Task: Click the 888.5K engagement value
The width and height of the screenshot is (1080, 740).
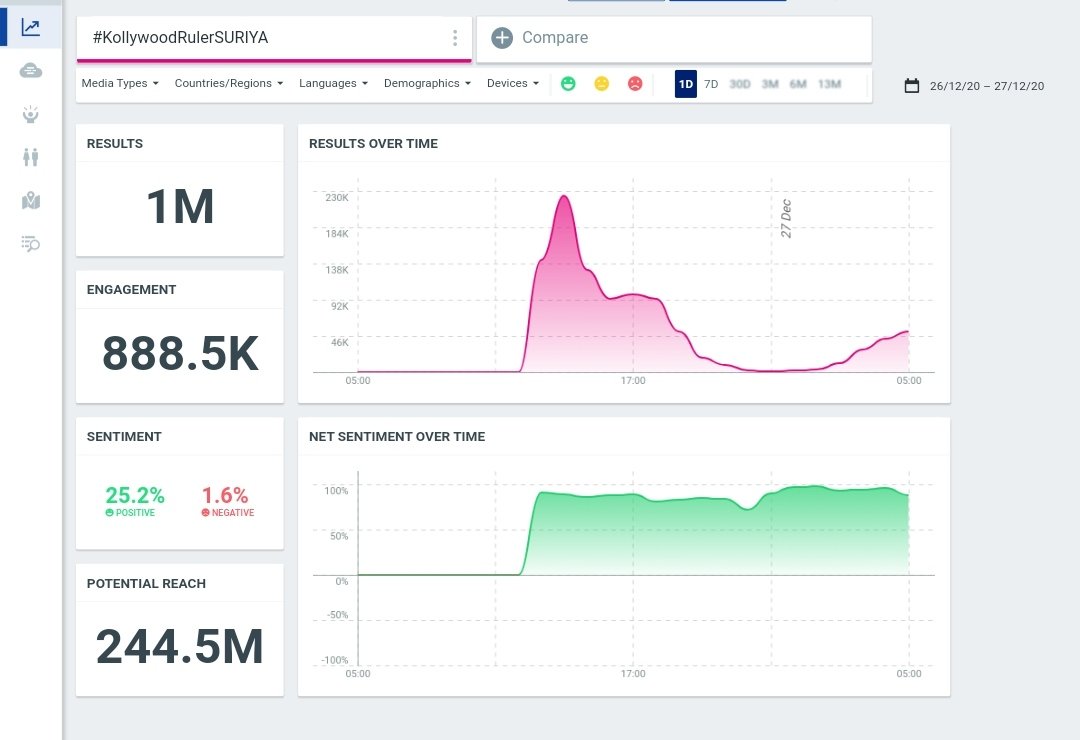Action: pos(180,353)
